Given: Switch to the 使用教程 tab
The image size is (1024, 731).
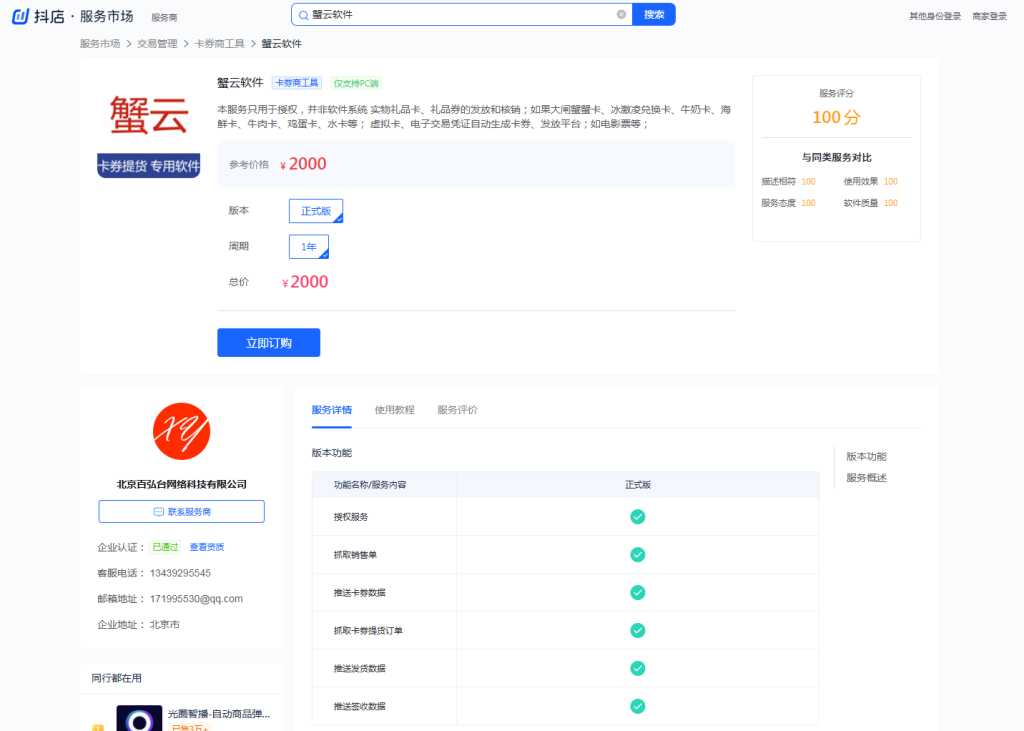Looking at the screenshot, I should coord(394,410).
